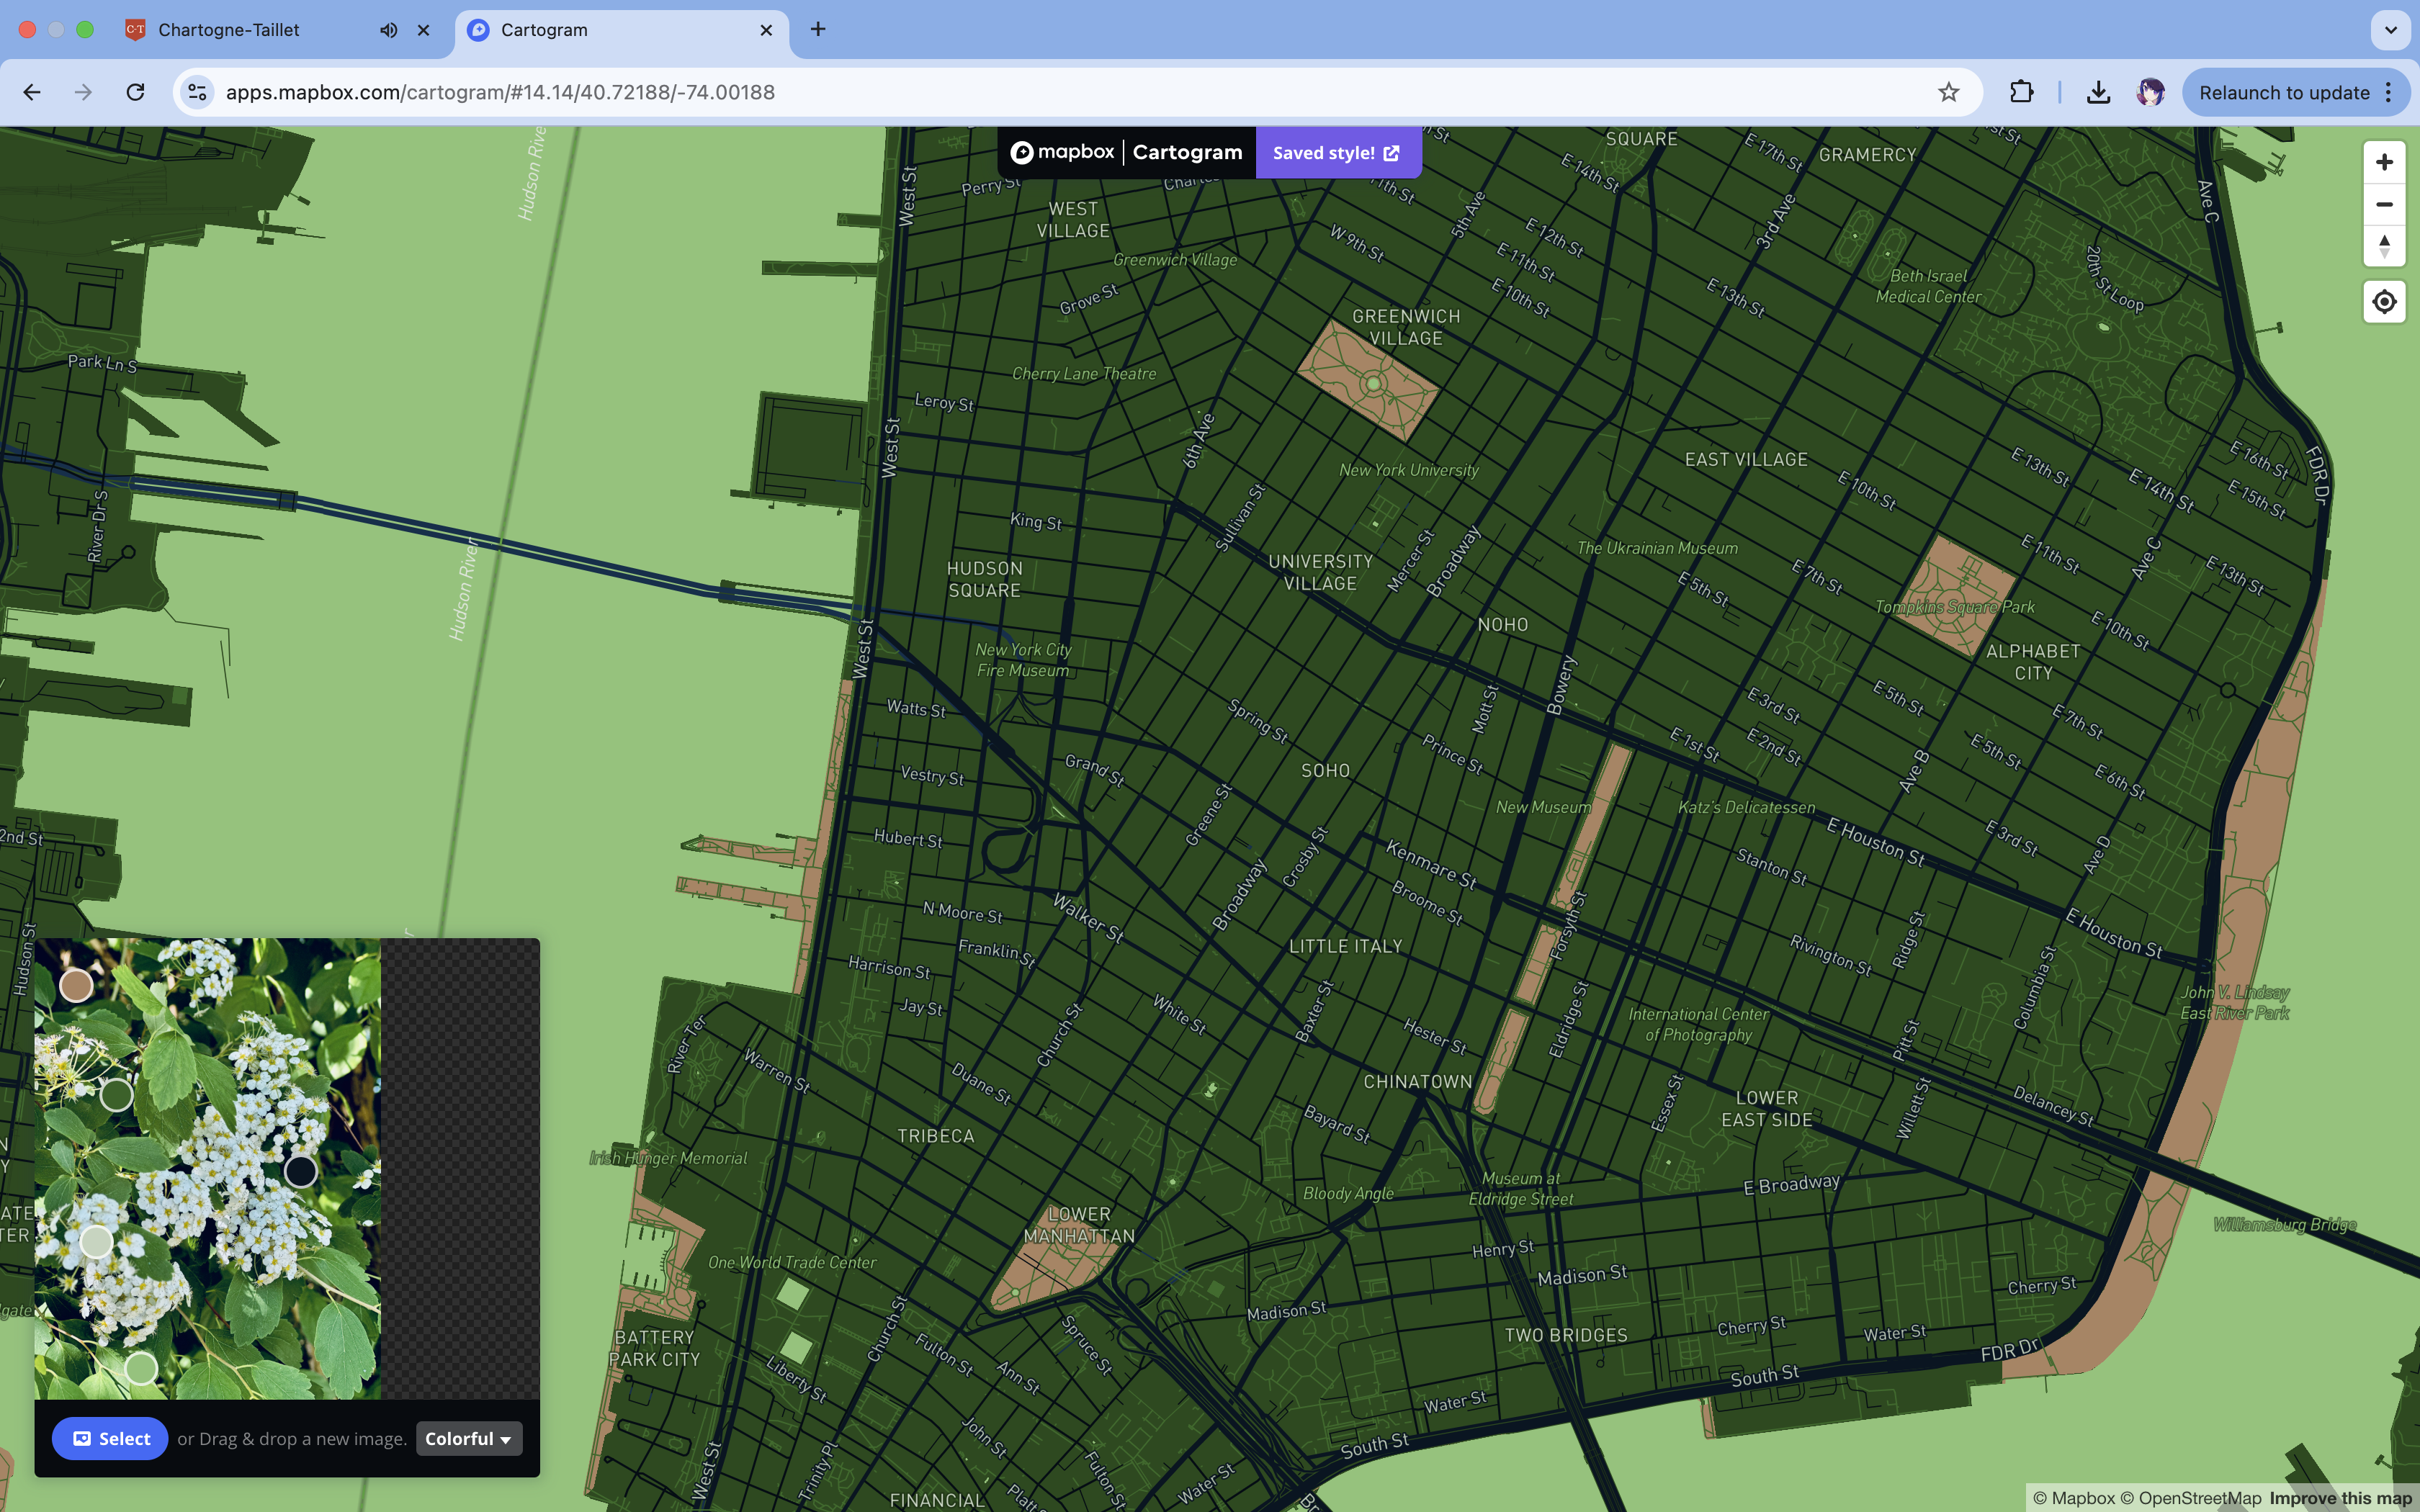This screenshot has width=2420, height=1512.
Task: Open the Chrome three-dot menu
Action: [2389, 92]
